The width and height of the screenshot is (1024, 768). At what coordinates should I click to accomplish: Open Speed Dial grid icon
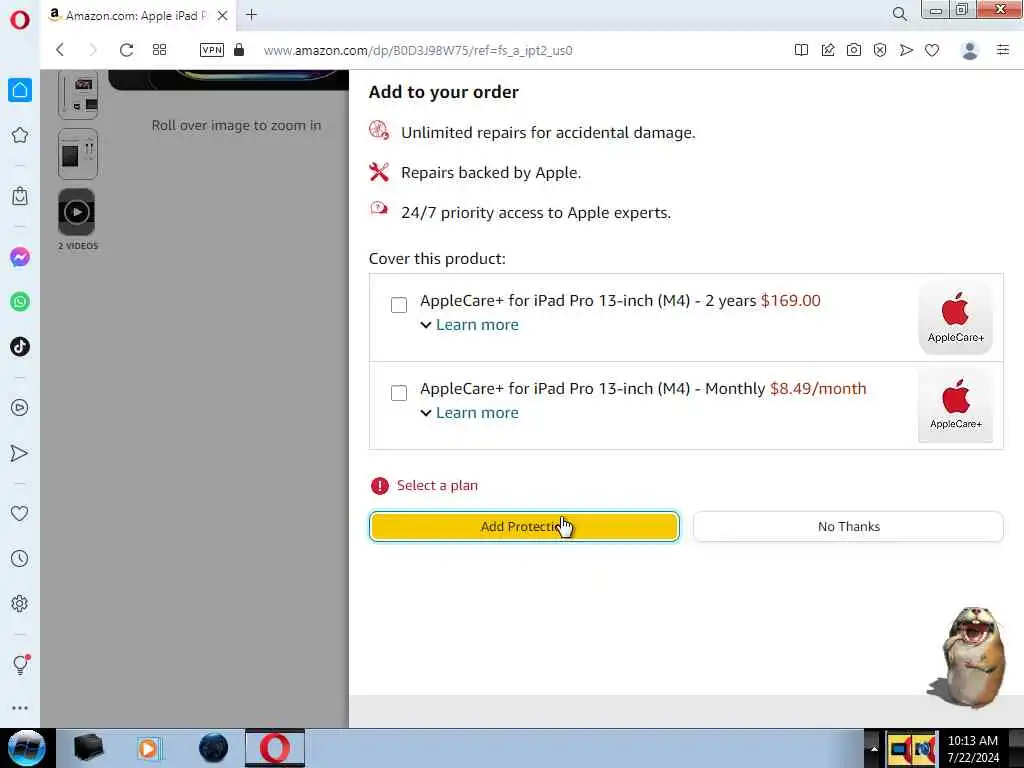point(159,50)
